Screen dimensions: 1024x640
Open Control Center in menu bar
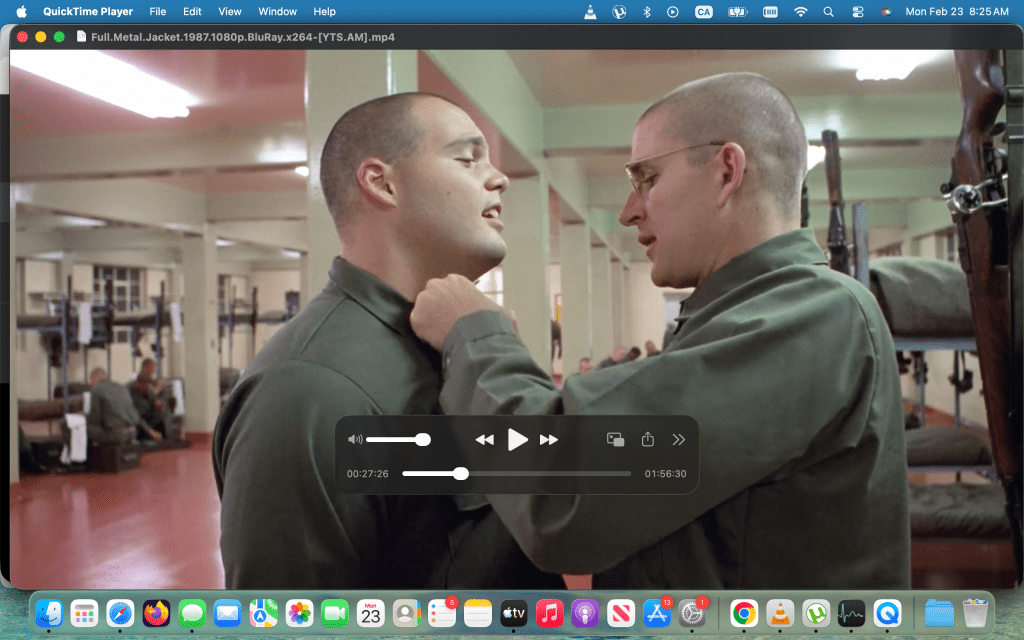(x=857, y=12)
